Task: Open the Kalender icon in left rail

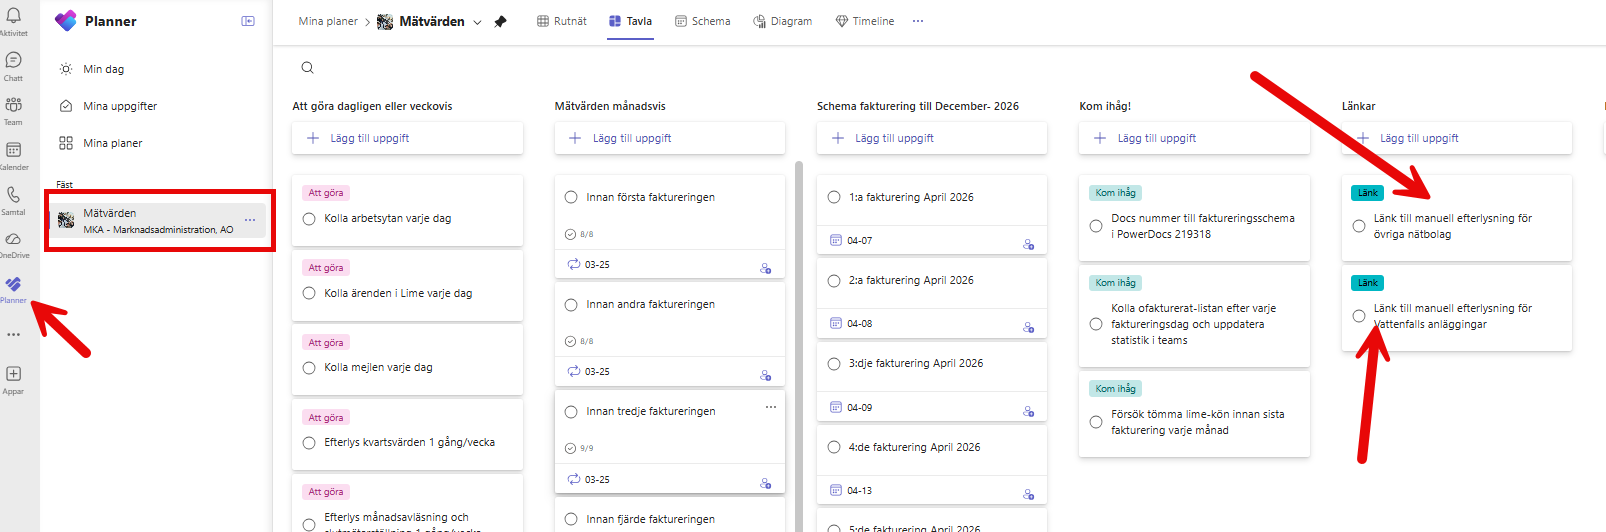Action: tap(14, 150)
